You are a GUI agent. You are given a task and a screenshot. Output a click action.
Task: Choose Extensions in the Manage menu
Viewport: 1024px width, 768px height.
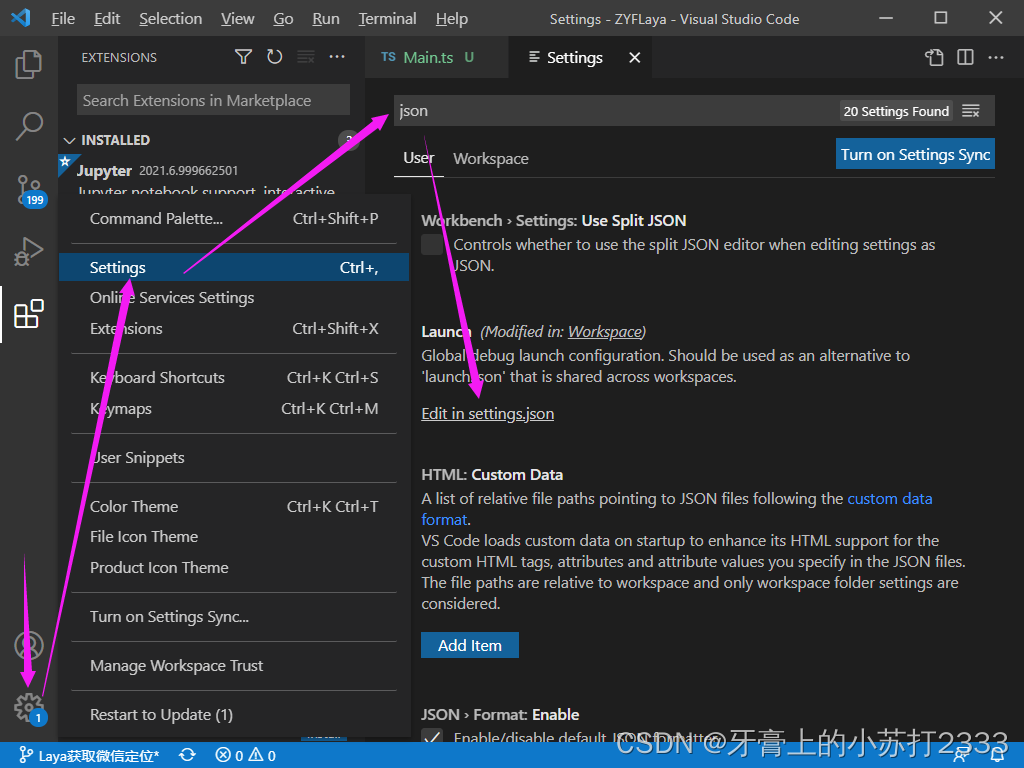coord(234,328)
